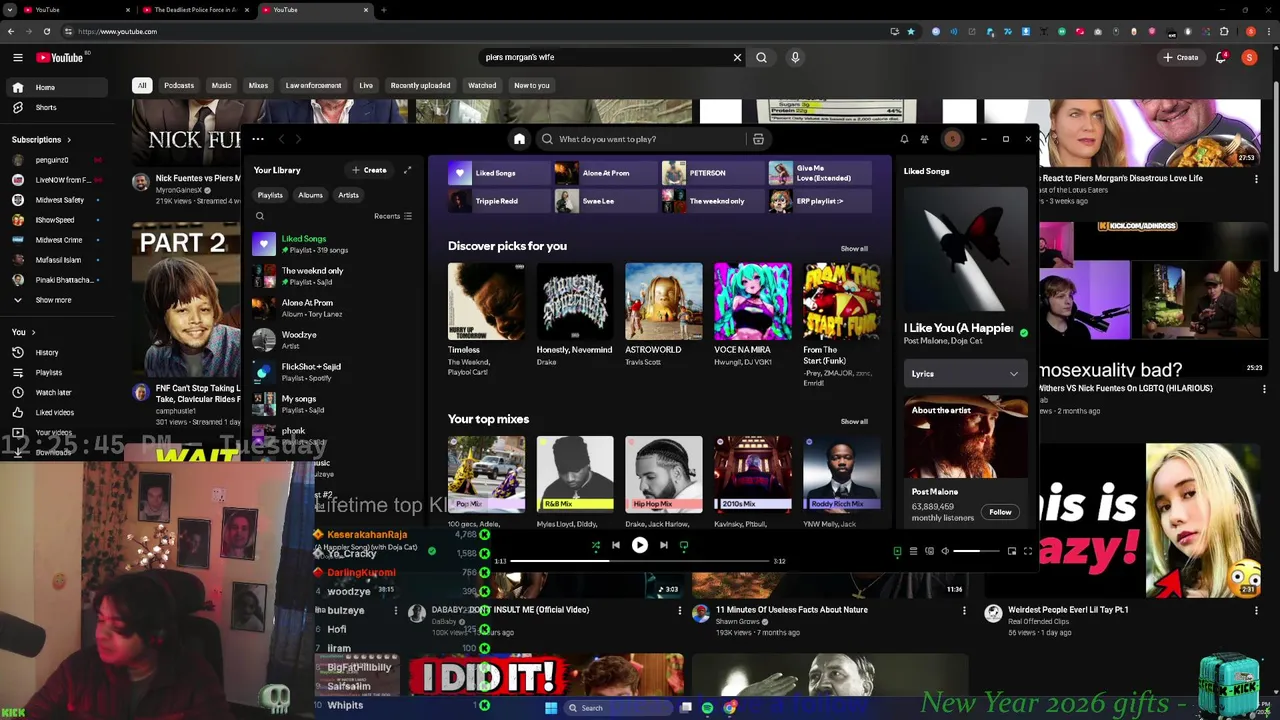Toggle saved checkmark for I Like You
The width and height of the screenshot is (1280, 720).
click(x=1023, y=333)
